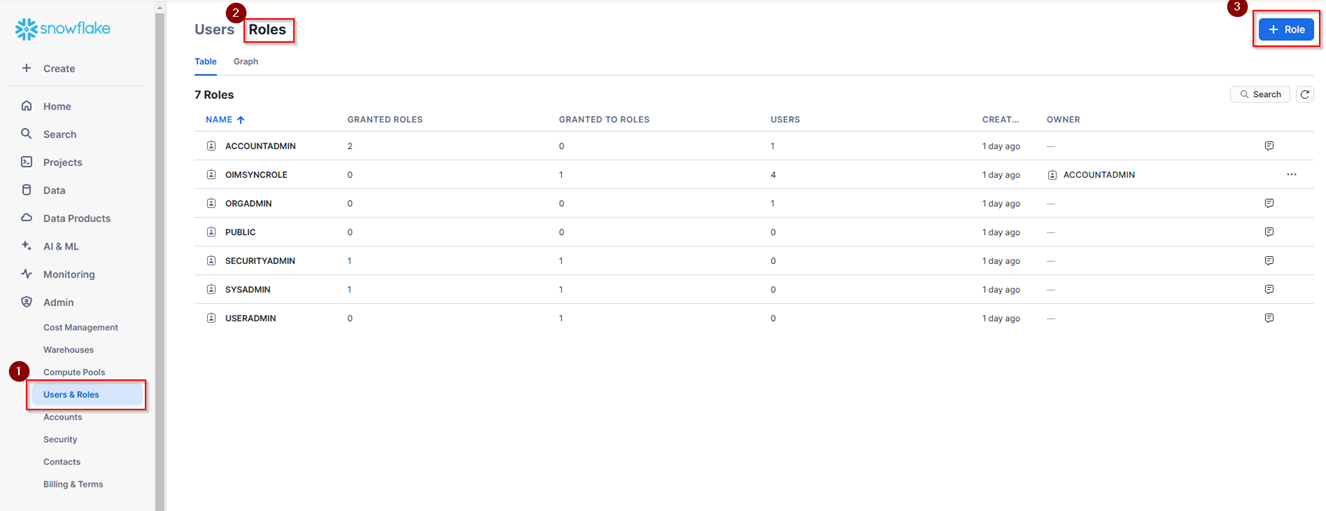Click the AI & ML sparkle icon
The image size is (1326, 511).
(x=27, y=246)
